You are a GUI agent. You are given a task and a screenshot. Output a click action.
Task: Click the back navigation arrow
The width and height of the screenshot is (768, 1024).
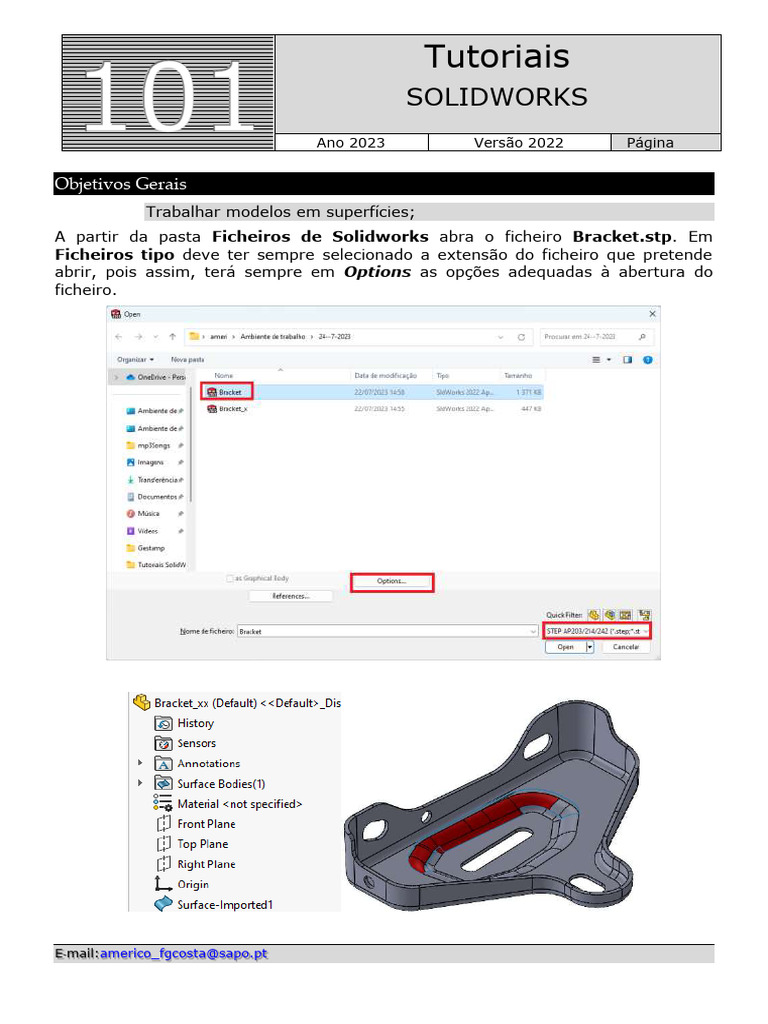tap(119, 337)
